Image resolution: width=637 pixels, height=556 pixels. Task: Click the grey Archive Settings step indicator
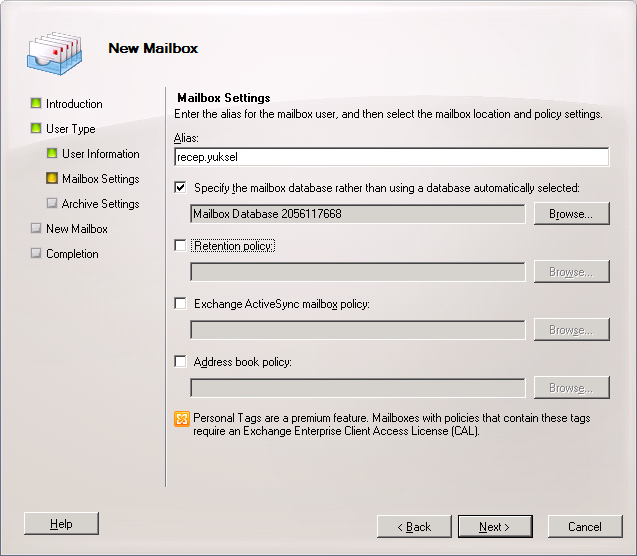52,203
